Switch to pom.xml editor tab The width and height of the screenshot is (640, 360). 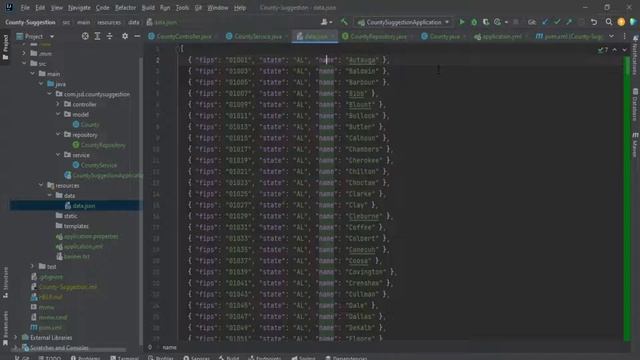point(570,36)
